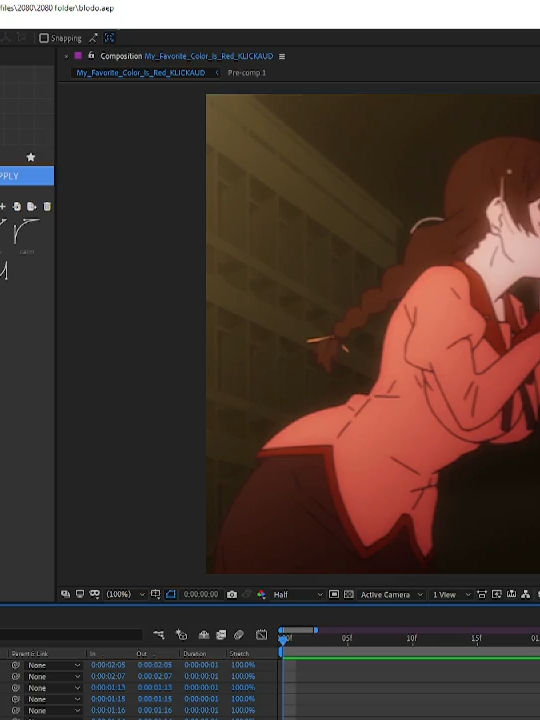540x720 pixels.
Task: Click the time navigator end handle
Action: 315,630
